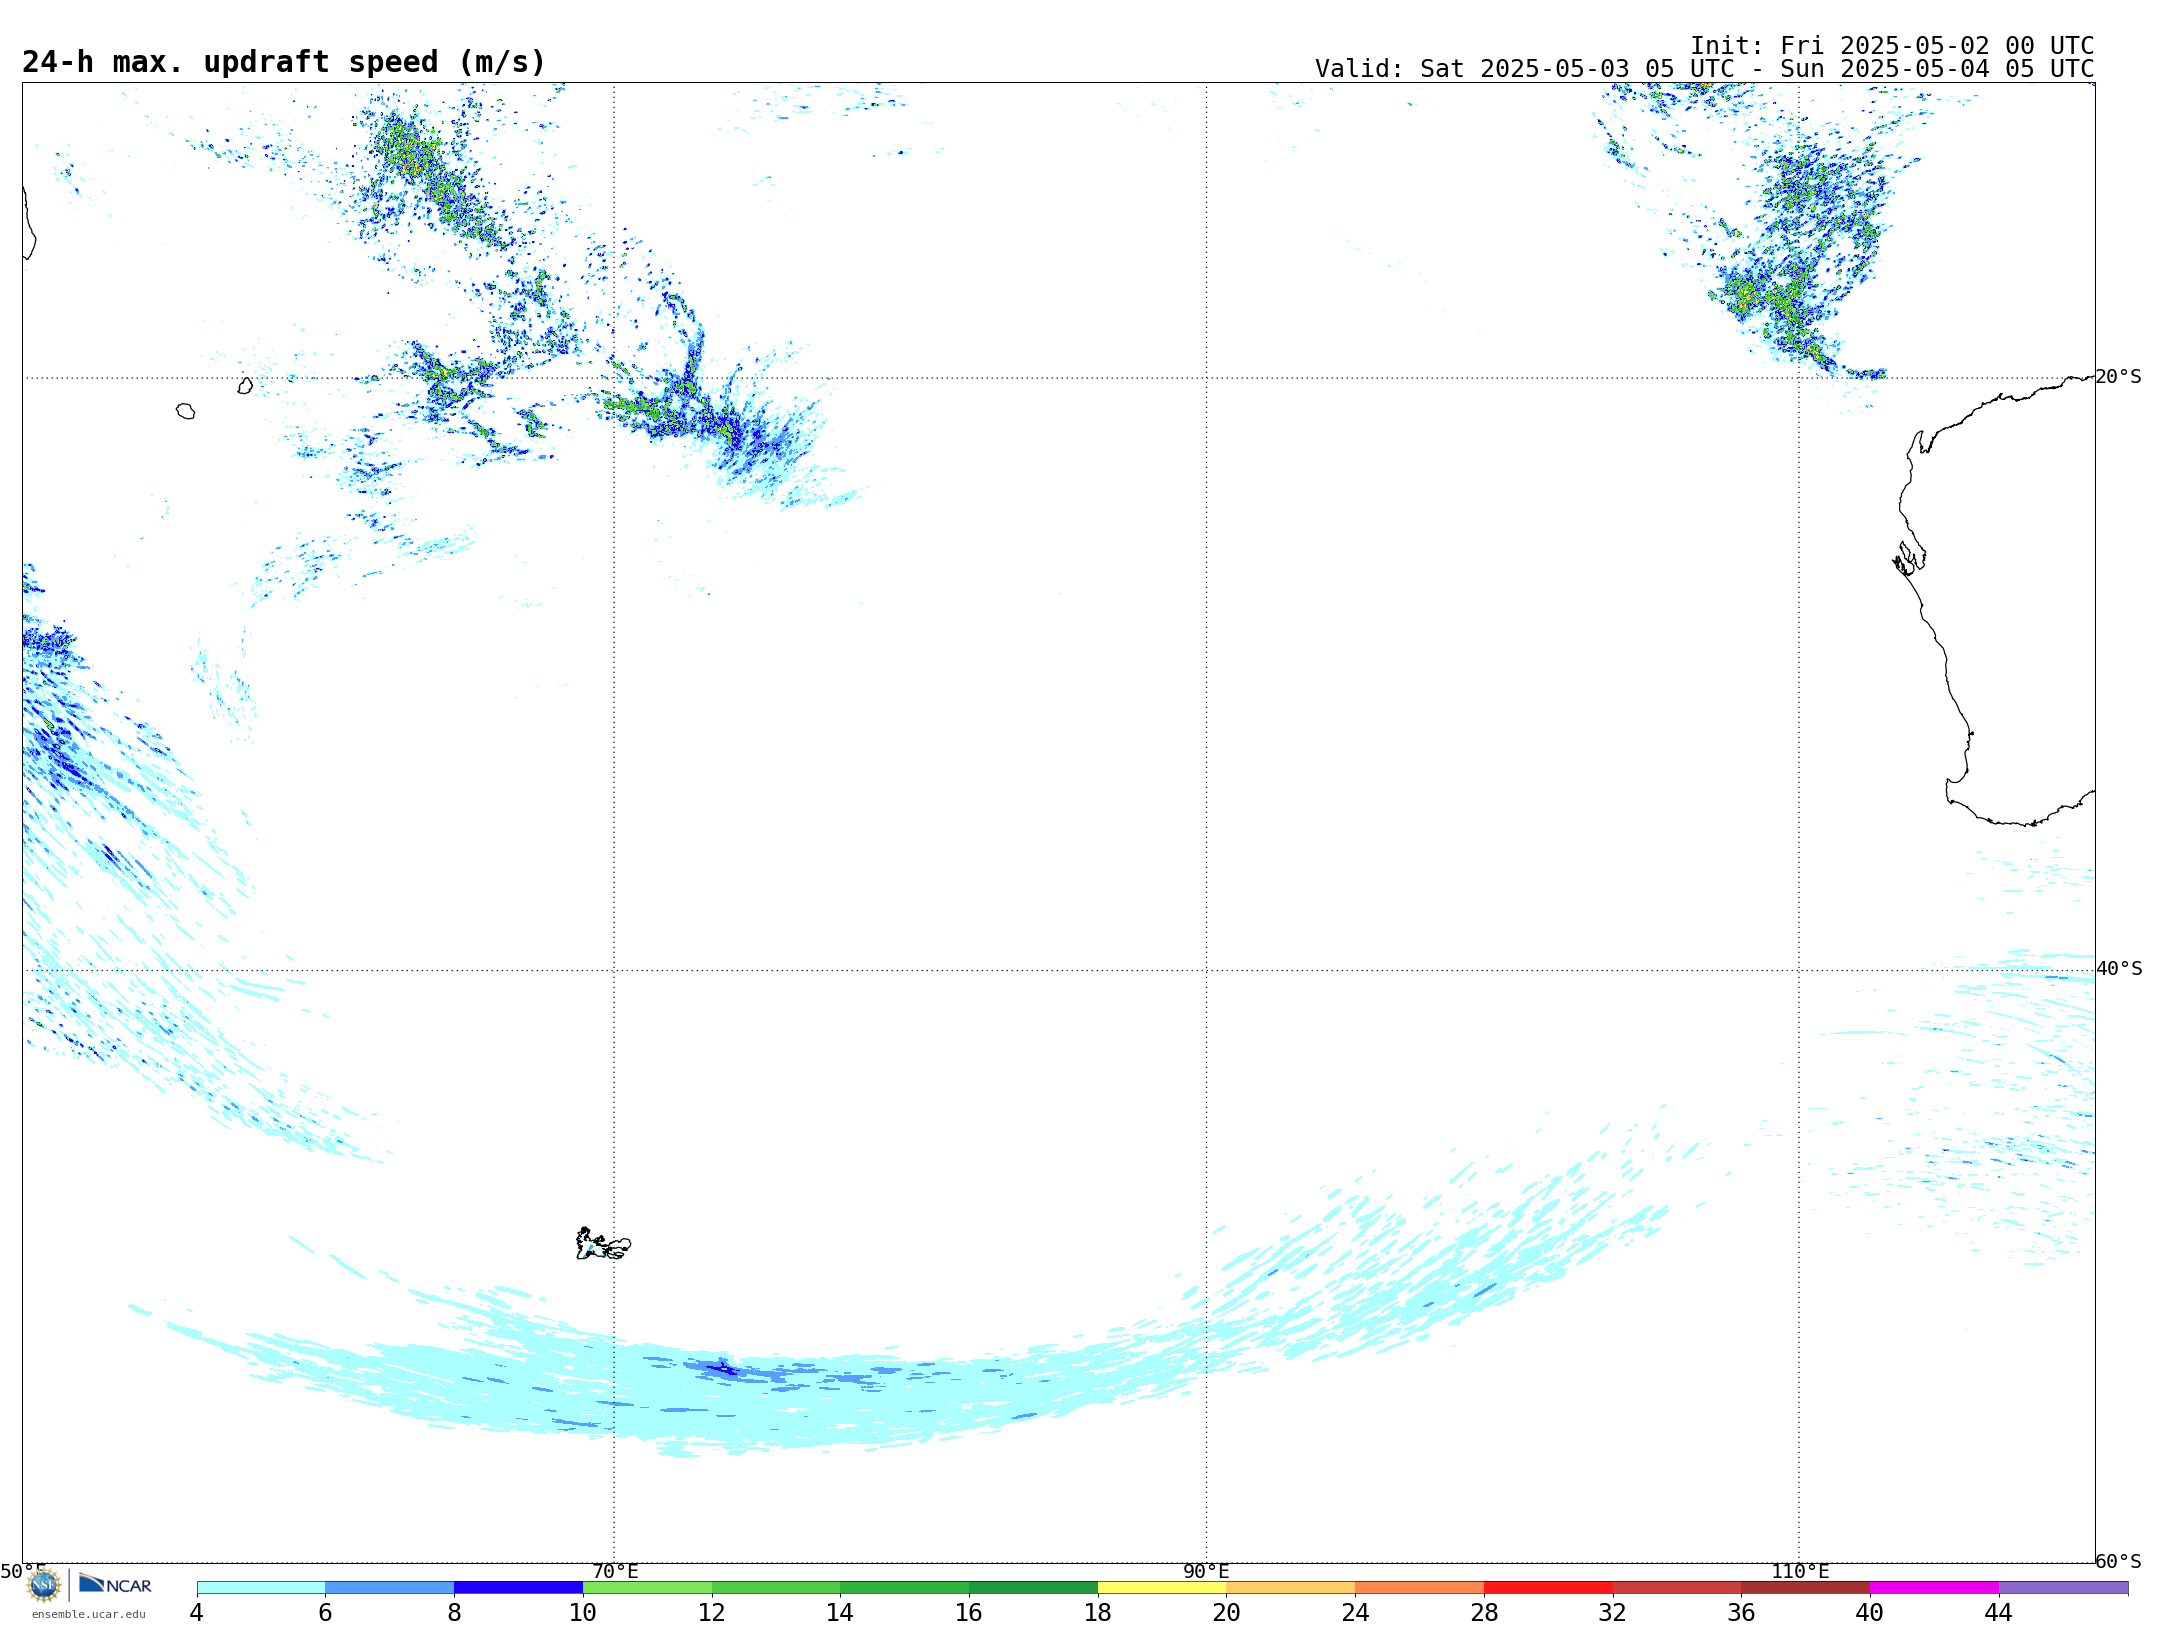
Task: Pick the dark brown-red 36–40 m/s swatch
Action: [1806, 1588]
